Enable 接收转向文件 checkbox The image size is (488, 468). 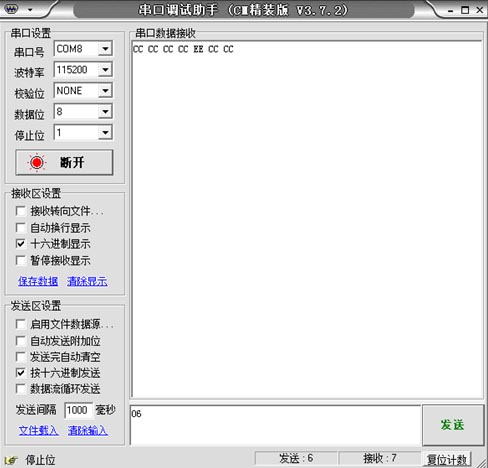21,211
